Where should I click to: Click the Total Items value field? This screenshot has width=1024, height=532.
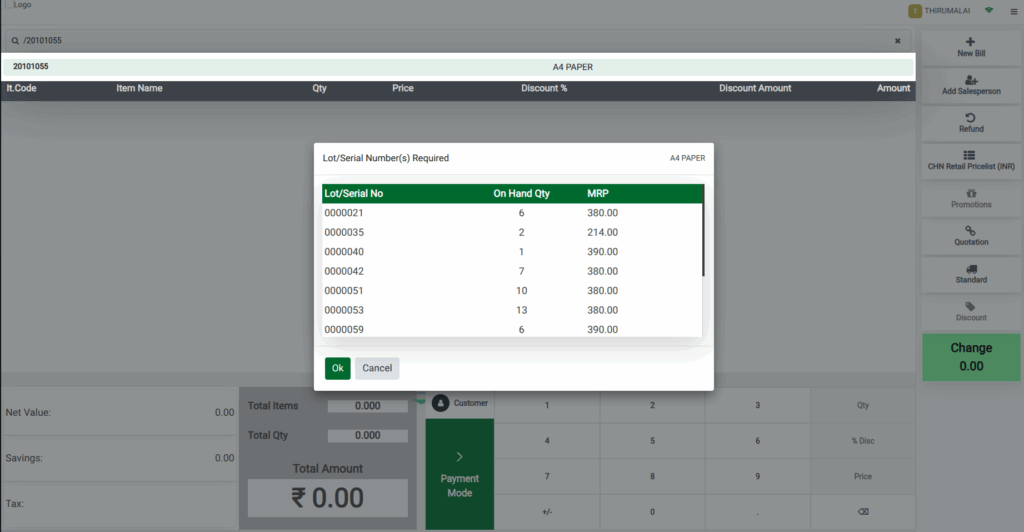(368, 406)
